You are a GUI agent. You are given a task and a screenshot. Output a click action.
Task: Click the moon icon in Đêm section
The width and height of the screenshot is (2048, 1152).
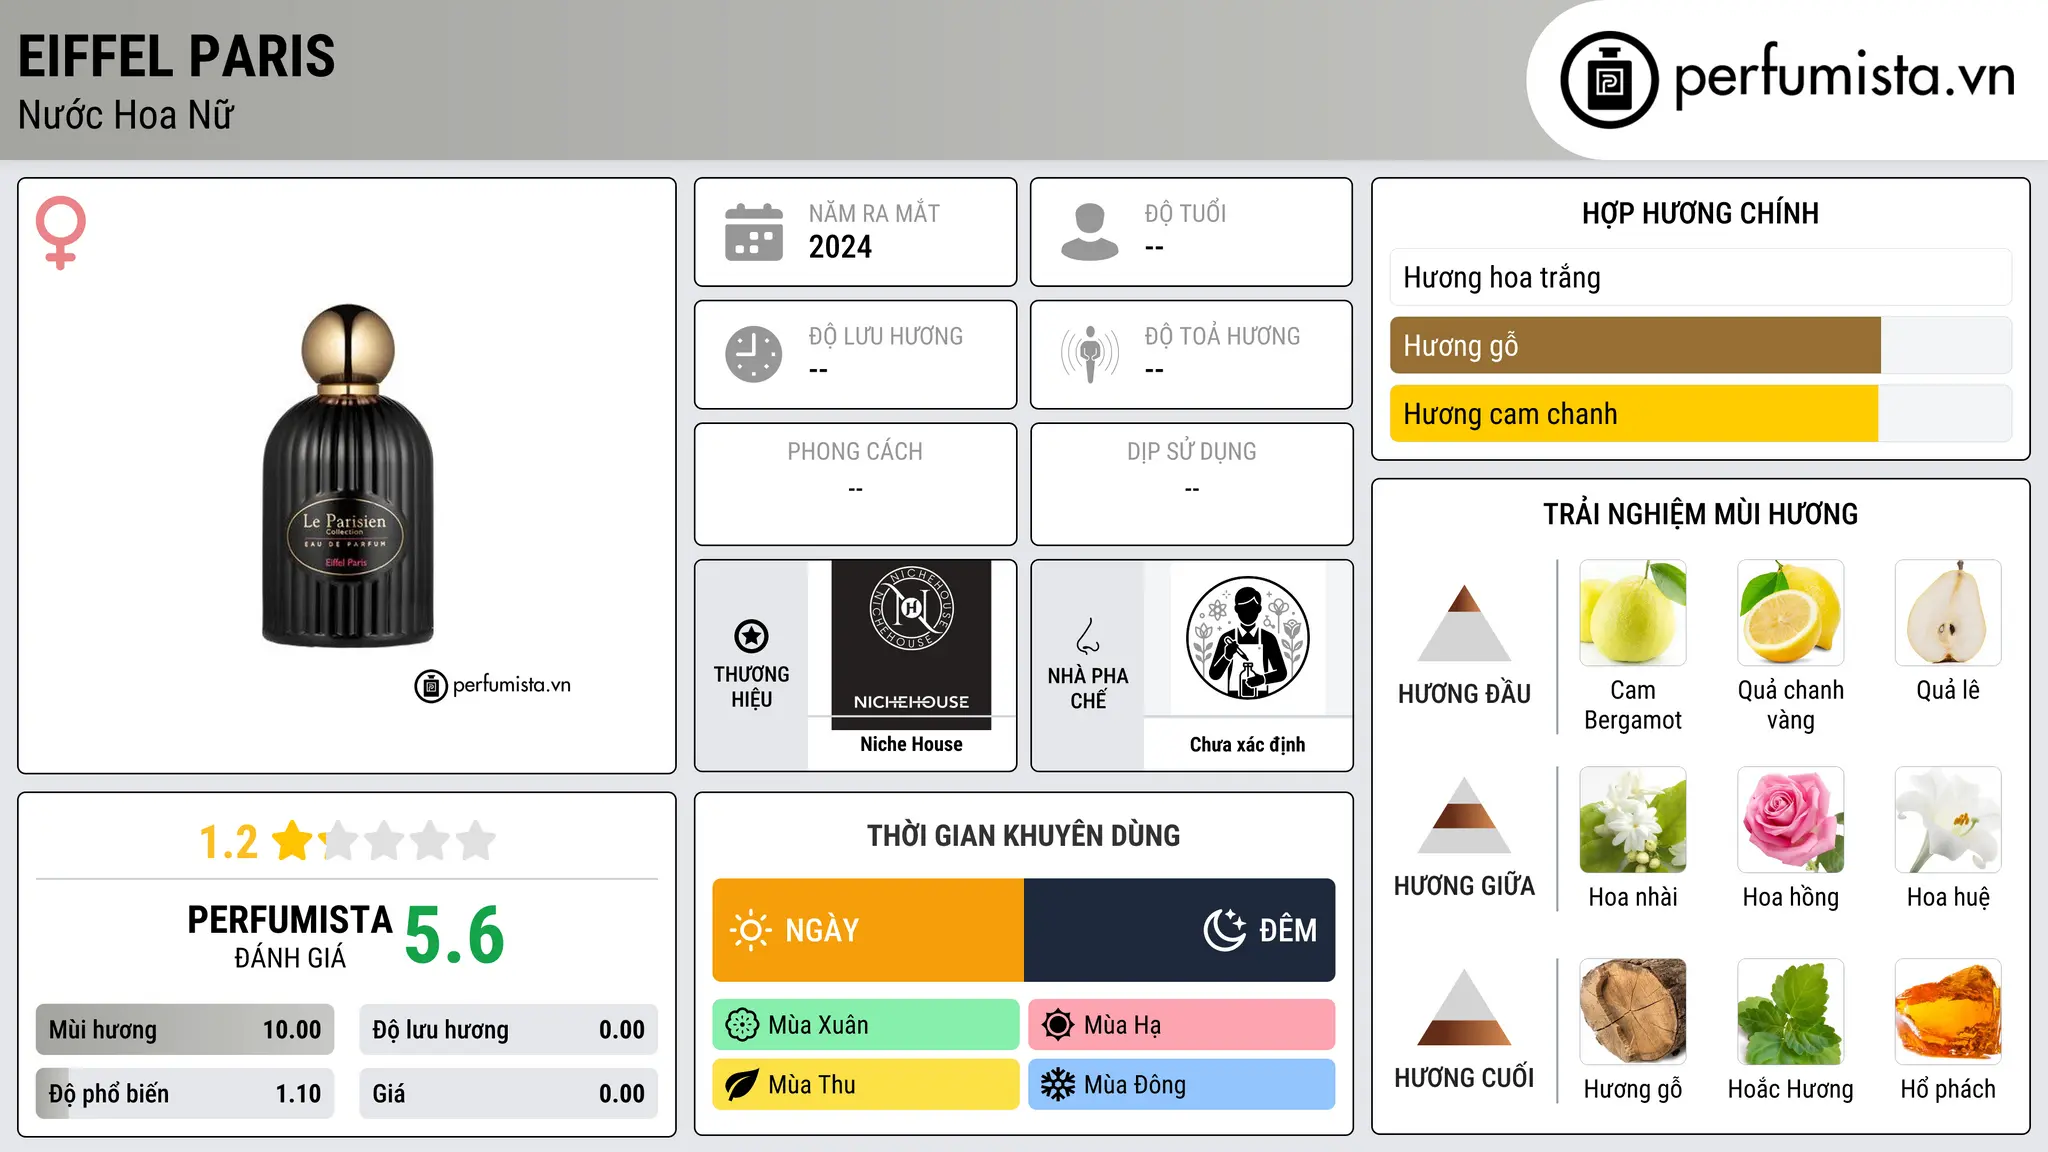click(x=1225, y=930)
